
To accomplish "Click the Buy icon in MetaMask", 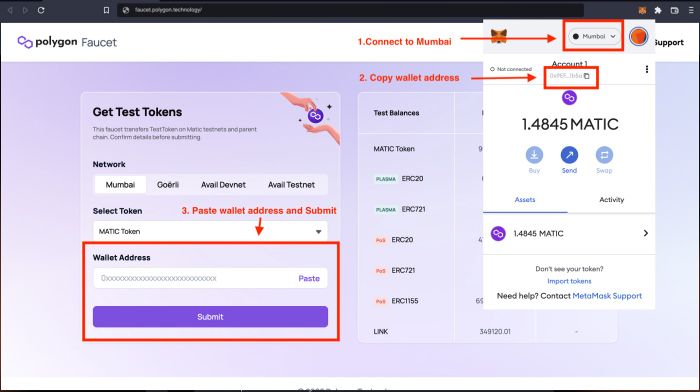I will point(534,155).
